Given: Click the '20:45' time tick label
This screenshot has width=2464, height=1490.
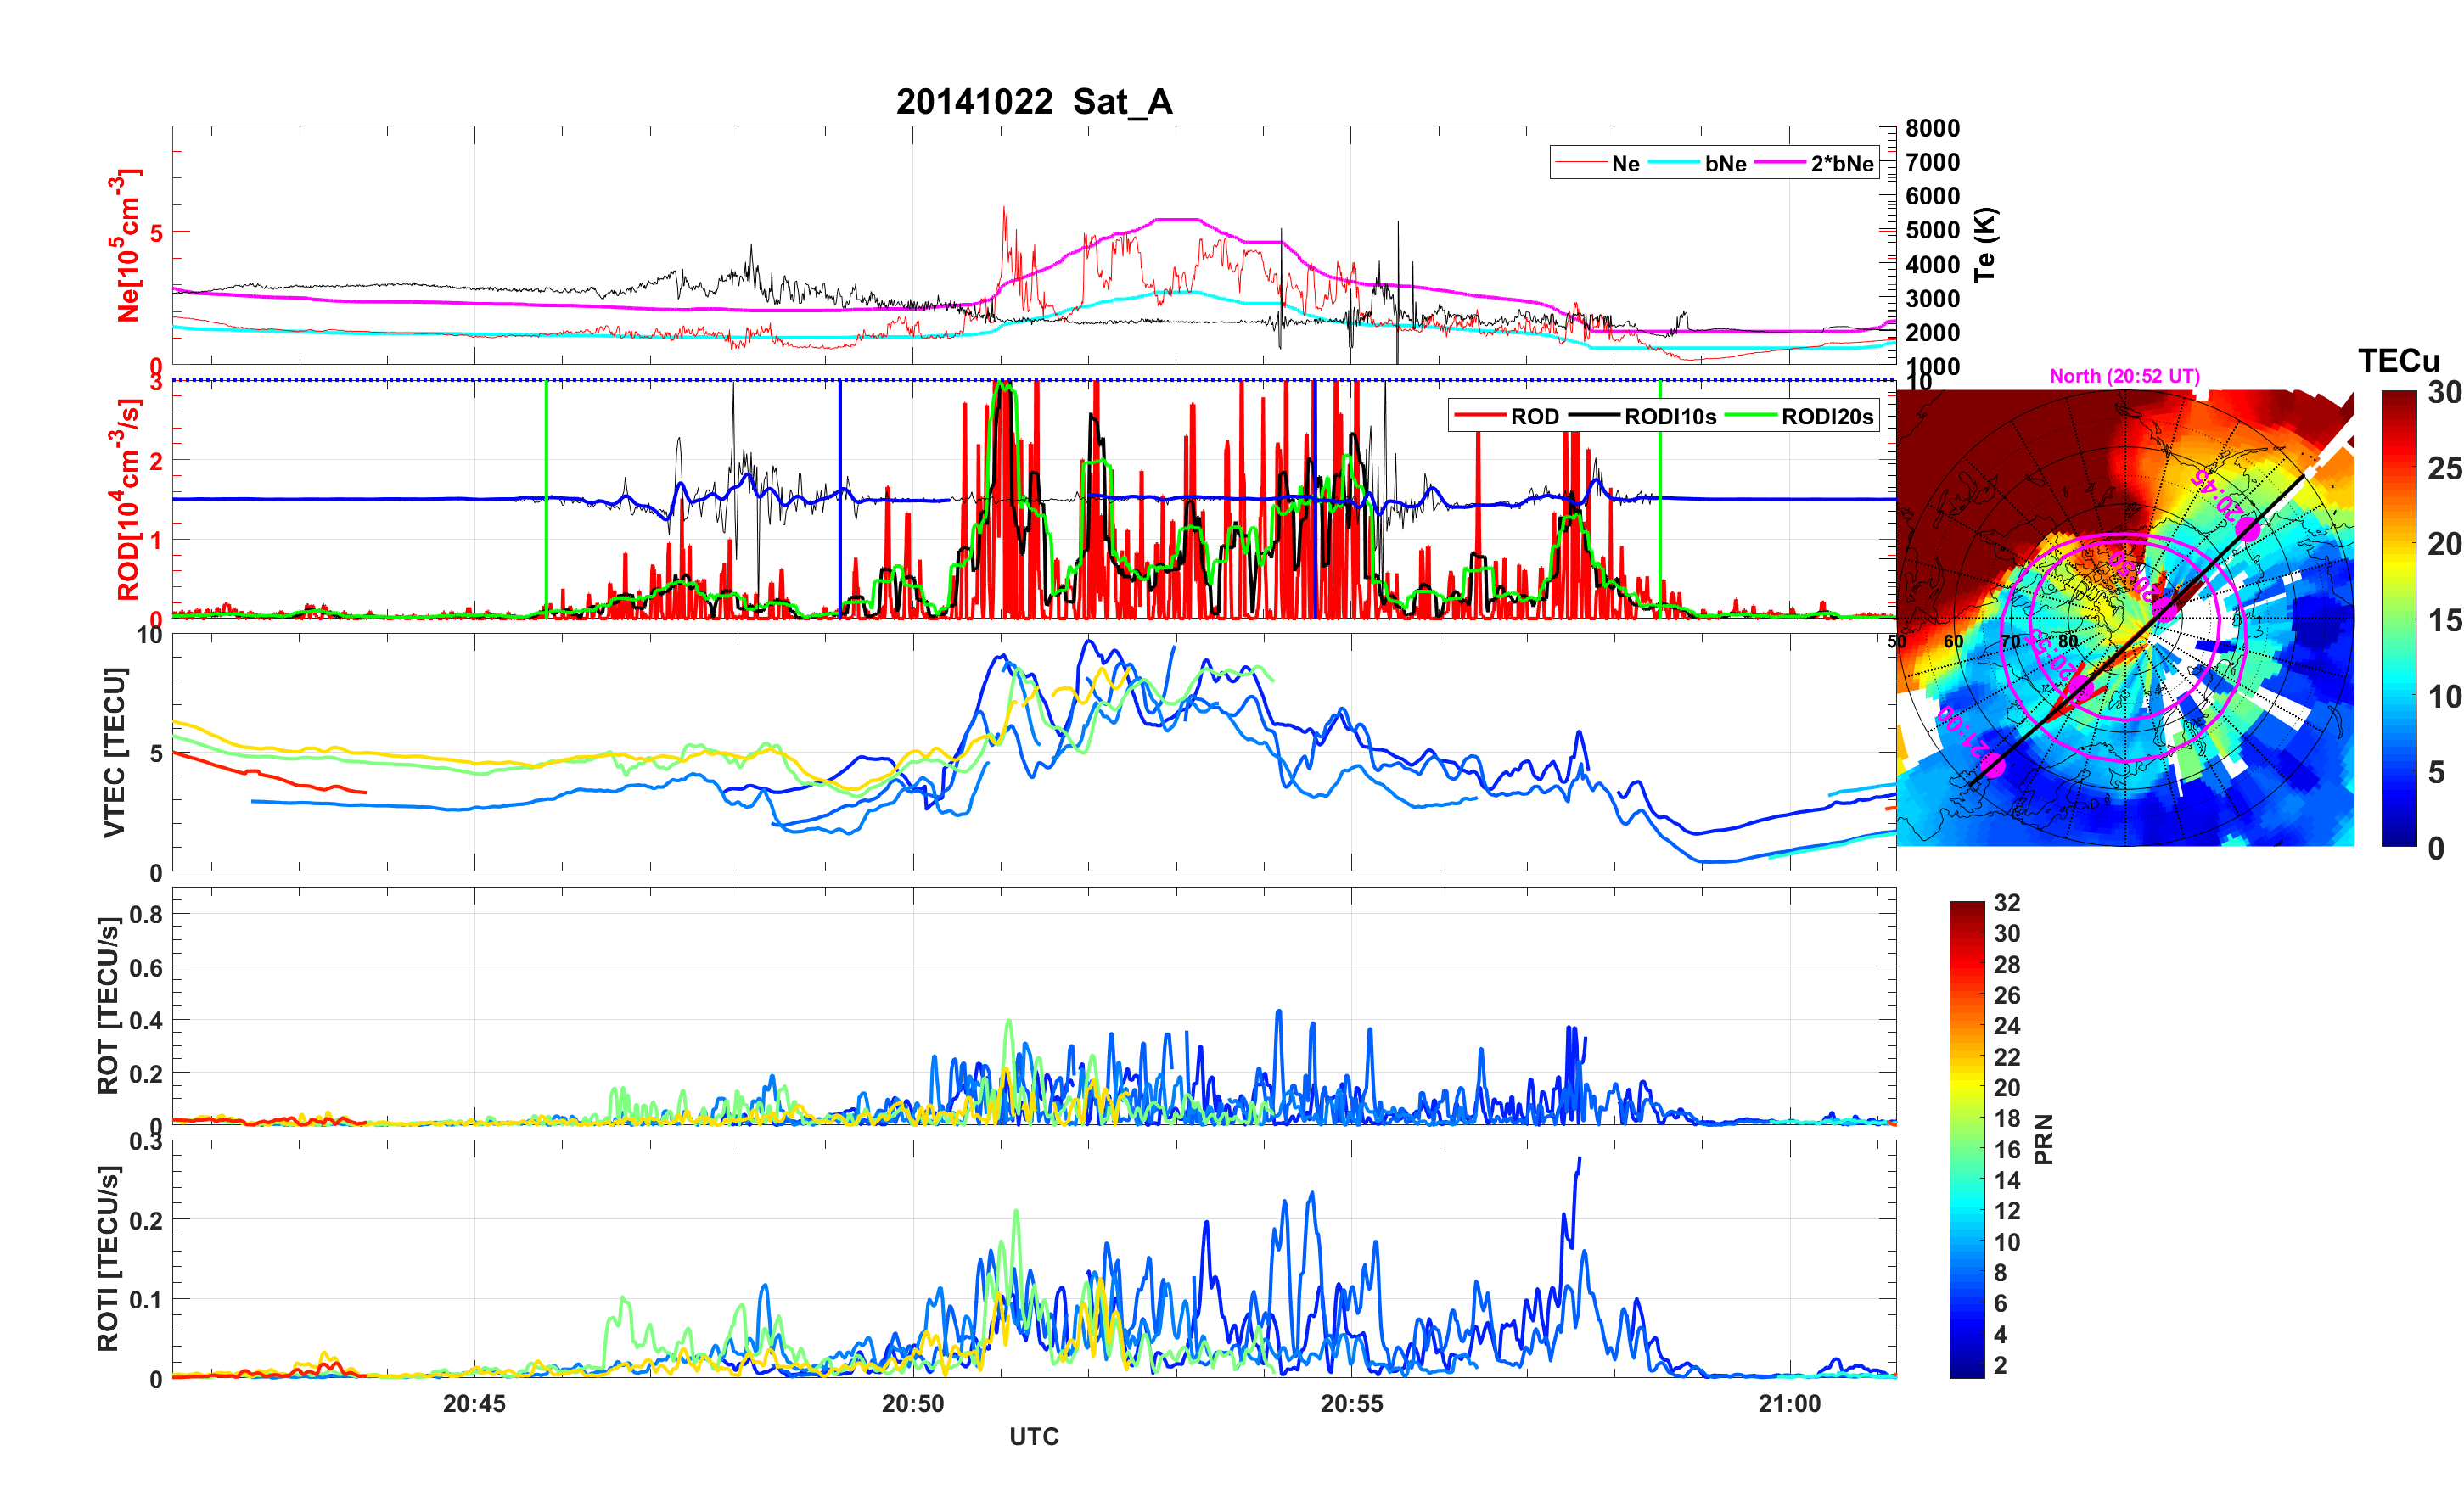Looking at the screenshot, I should coord(474,1403).
